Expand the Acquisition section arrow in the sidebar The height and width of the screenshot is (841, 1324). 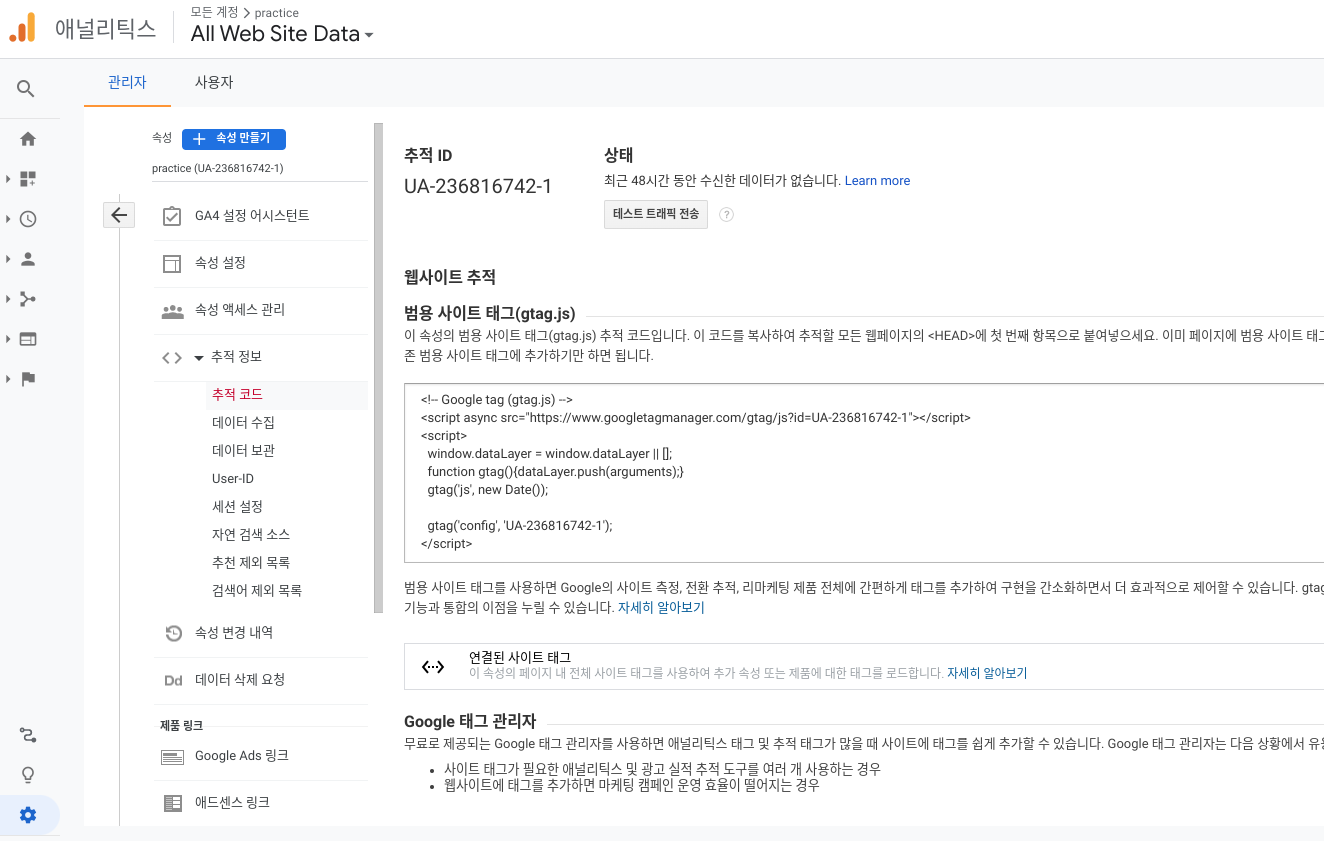(x=8, y=299)
